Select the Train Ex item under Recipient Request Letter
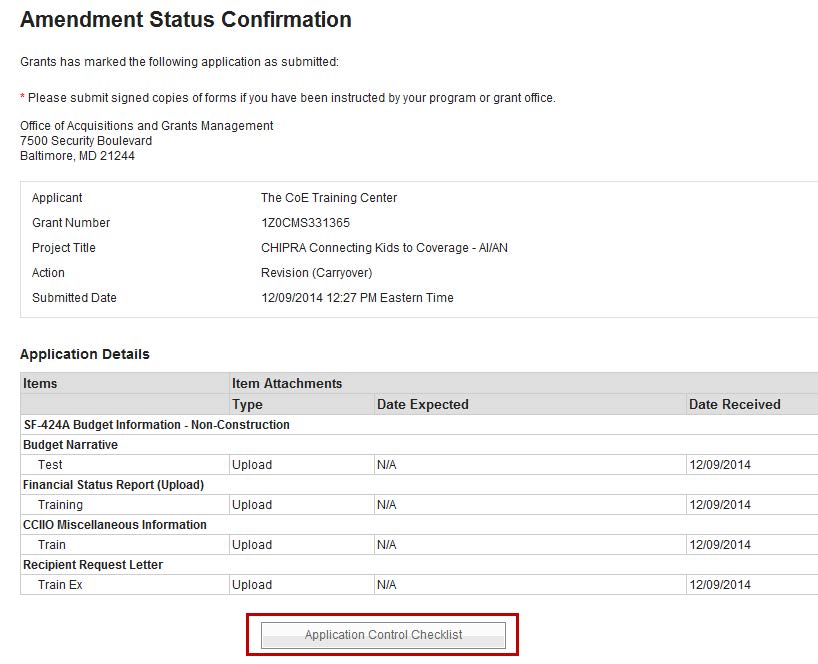The width and height of the screenshot is (818, 664). [60, 585]
